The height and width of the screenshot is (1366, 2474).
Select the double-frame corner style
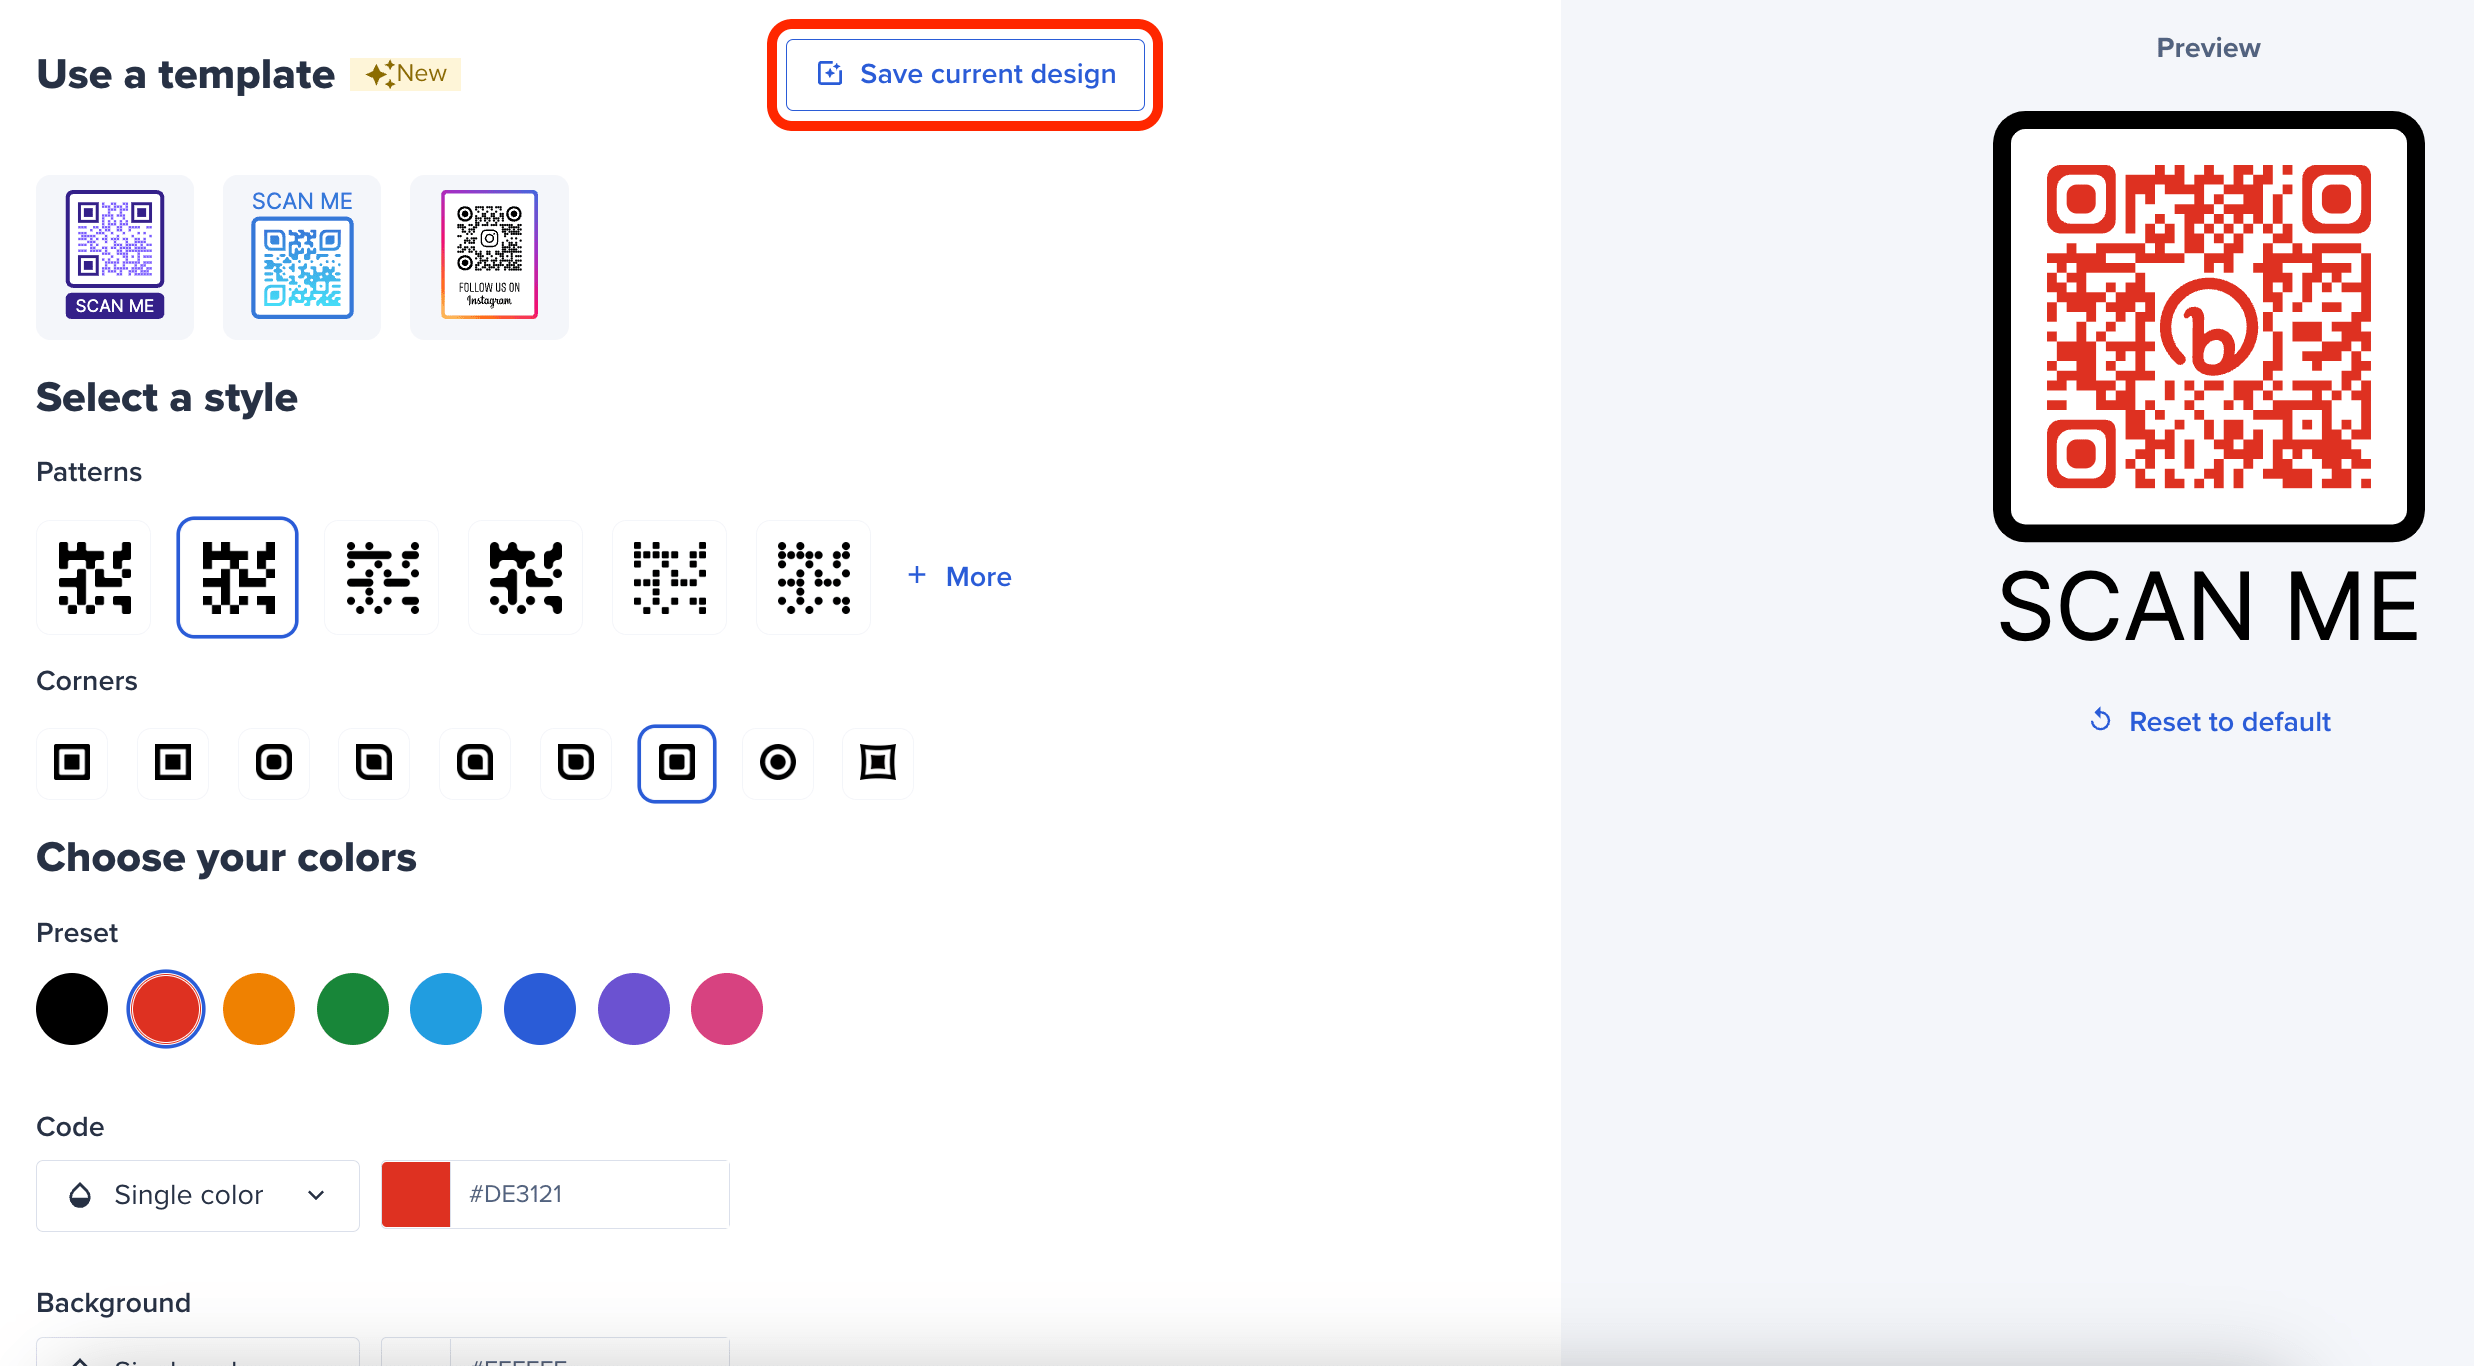click(x=877, y=763)
